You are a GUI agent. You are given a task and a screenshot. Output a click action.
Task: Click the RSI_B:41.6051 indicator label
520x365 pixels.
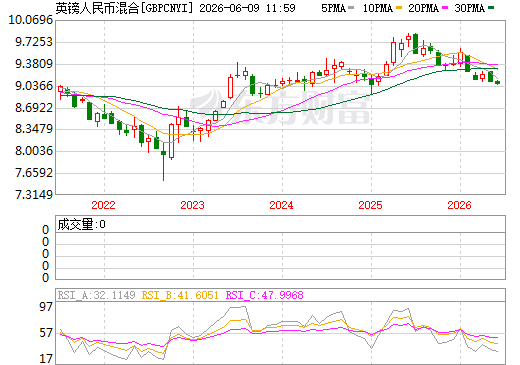(x=180, y=295)
